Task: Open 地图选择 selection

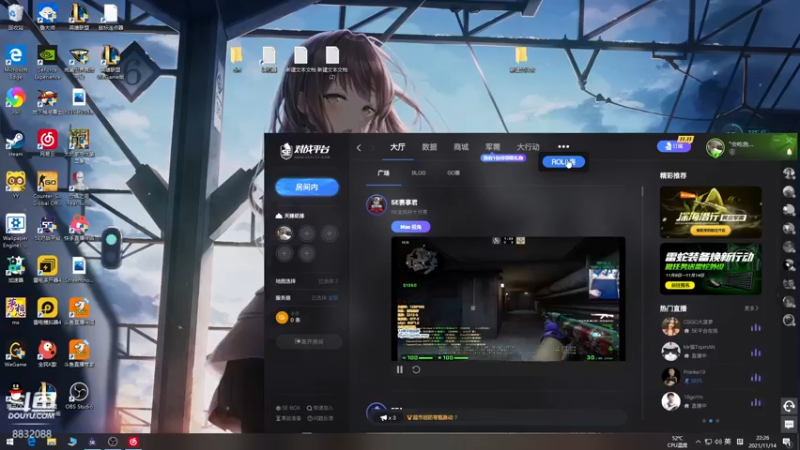Action: [307, 281]
